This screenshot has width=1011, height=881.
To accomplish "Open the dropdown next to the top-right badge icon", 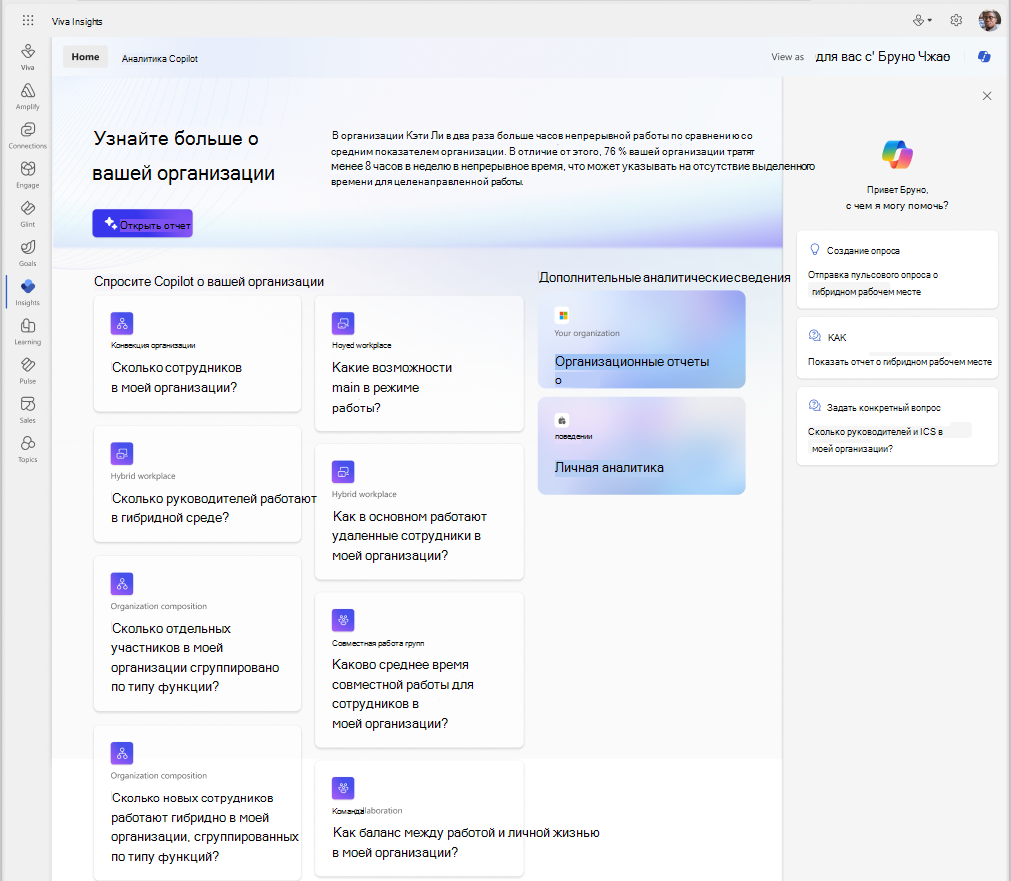I will point(930,21).
